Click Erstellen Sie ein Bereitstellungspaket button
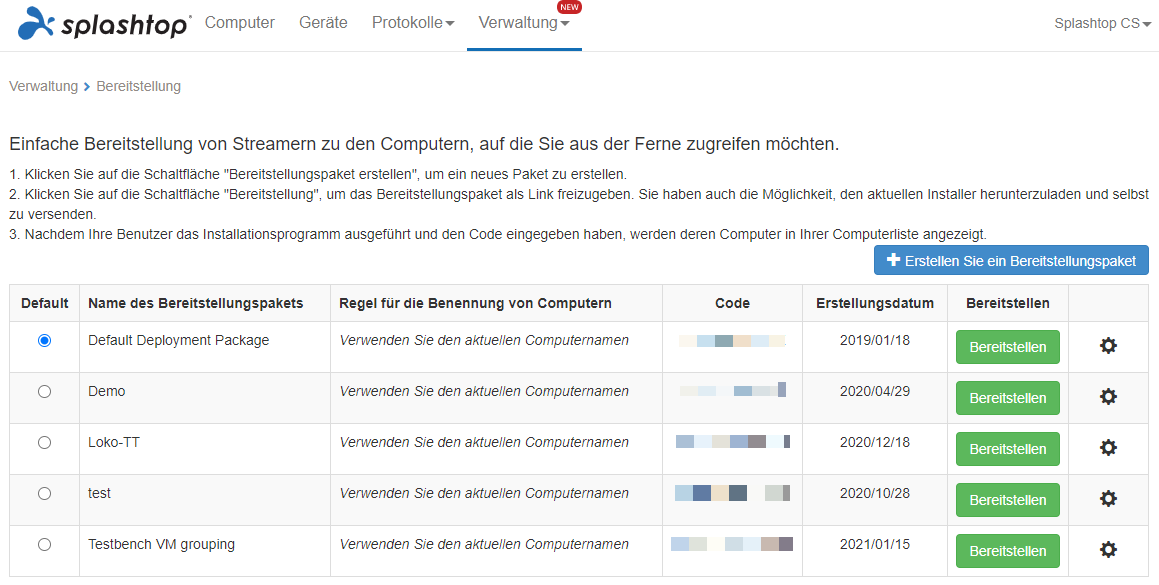This screenshot has width=1159, height=585. pos(1011,260)
